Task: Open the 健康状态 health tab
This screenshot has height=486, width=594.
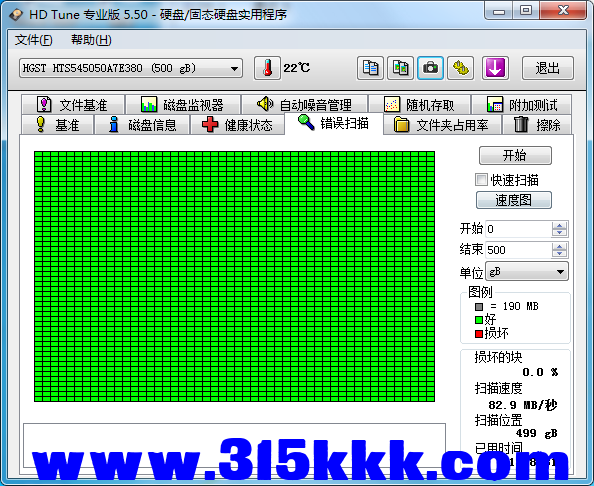Action: tap(238, 125)
